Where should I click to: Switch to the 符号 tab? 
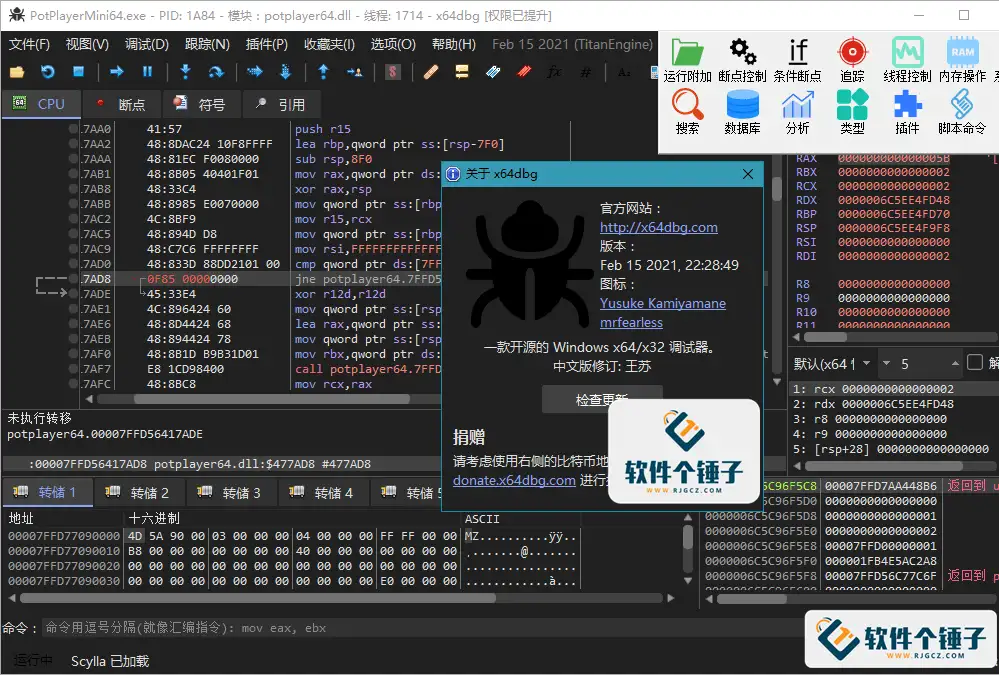point(200,105)
